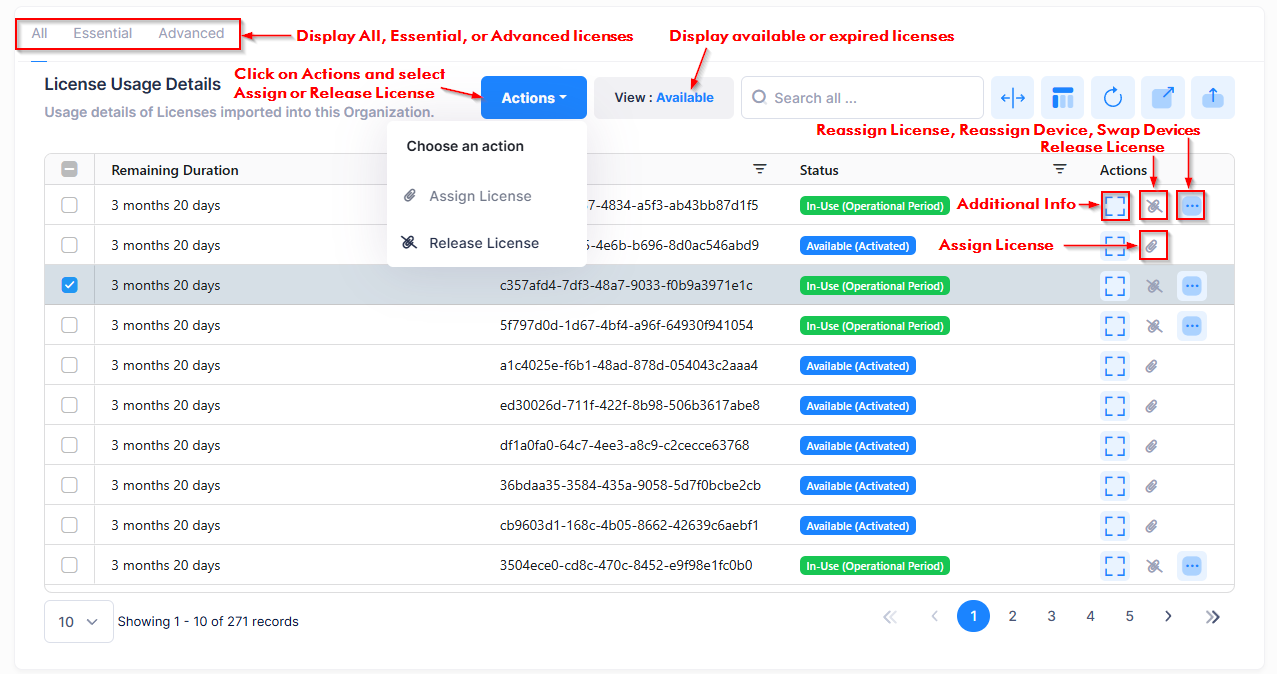Open the more options menu for the c357afd4 license
The image size is (1277, 674).
[1191, 286]
